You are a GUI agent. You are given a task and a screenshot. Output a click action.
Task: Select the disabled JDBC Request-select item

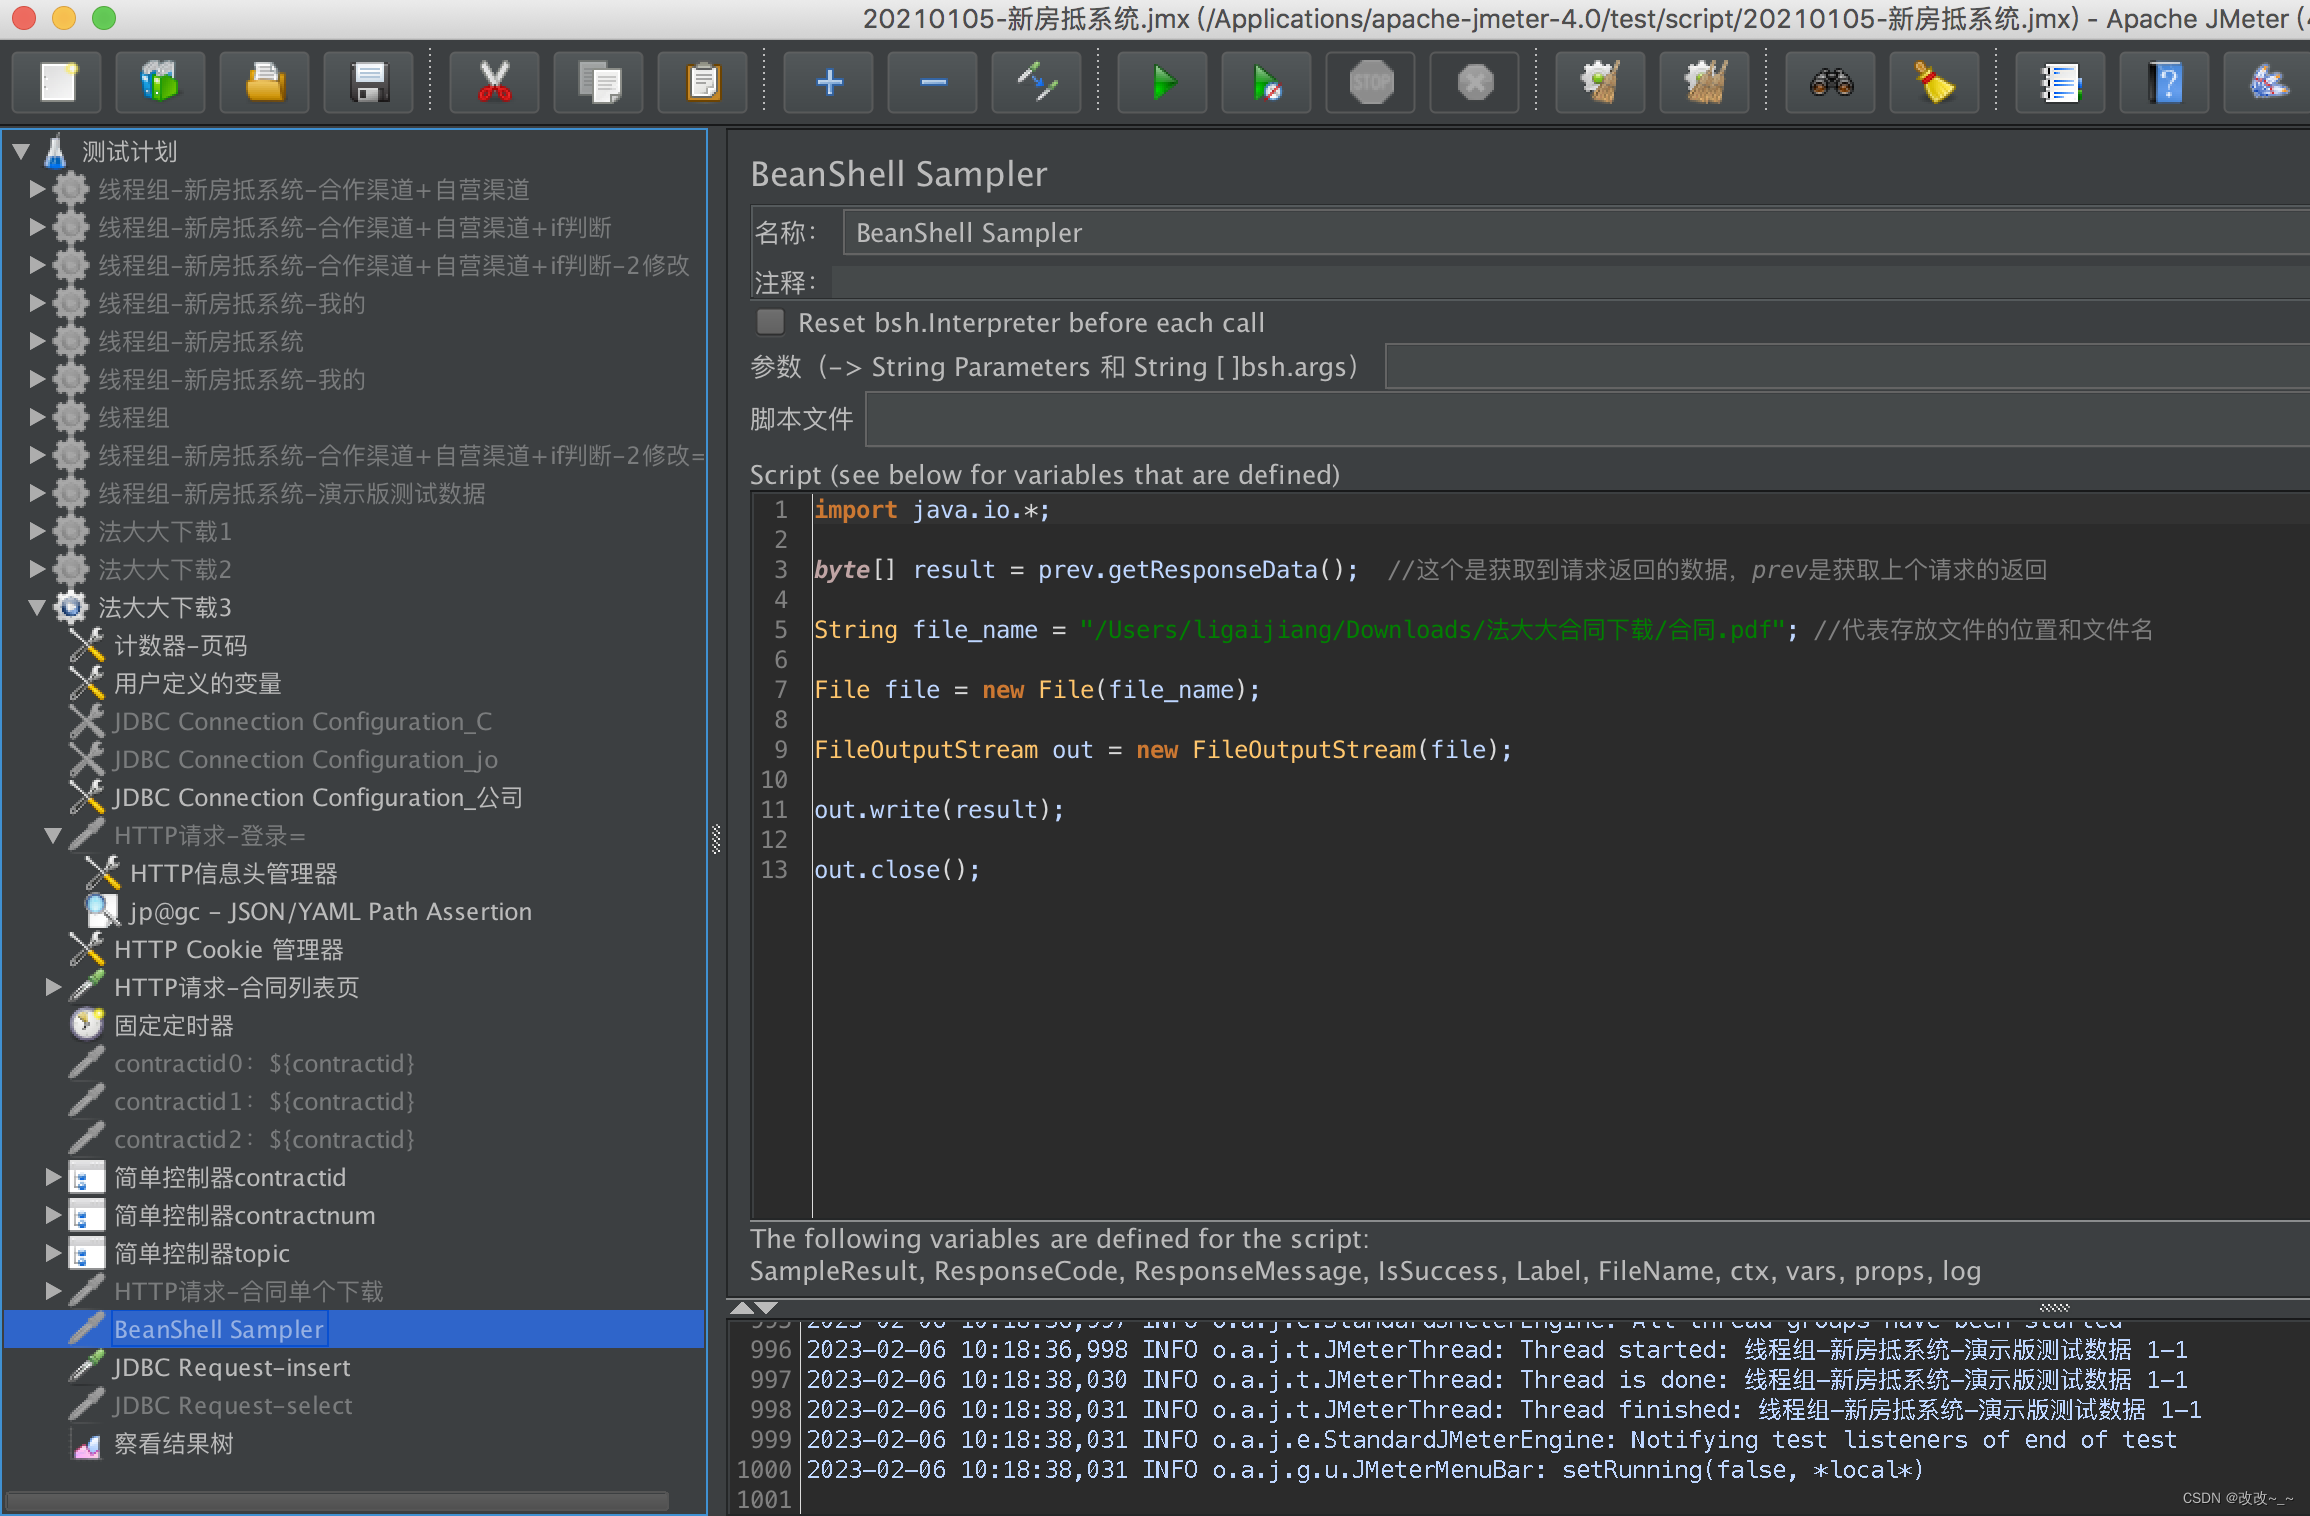233,1405
